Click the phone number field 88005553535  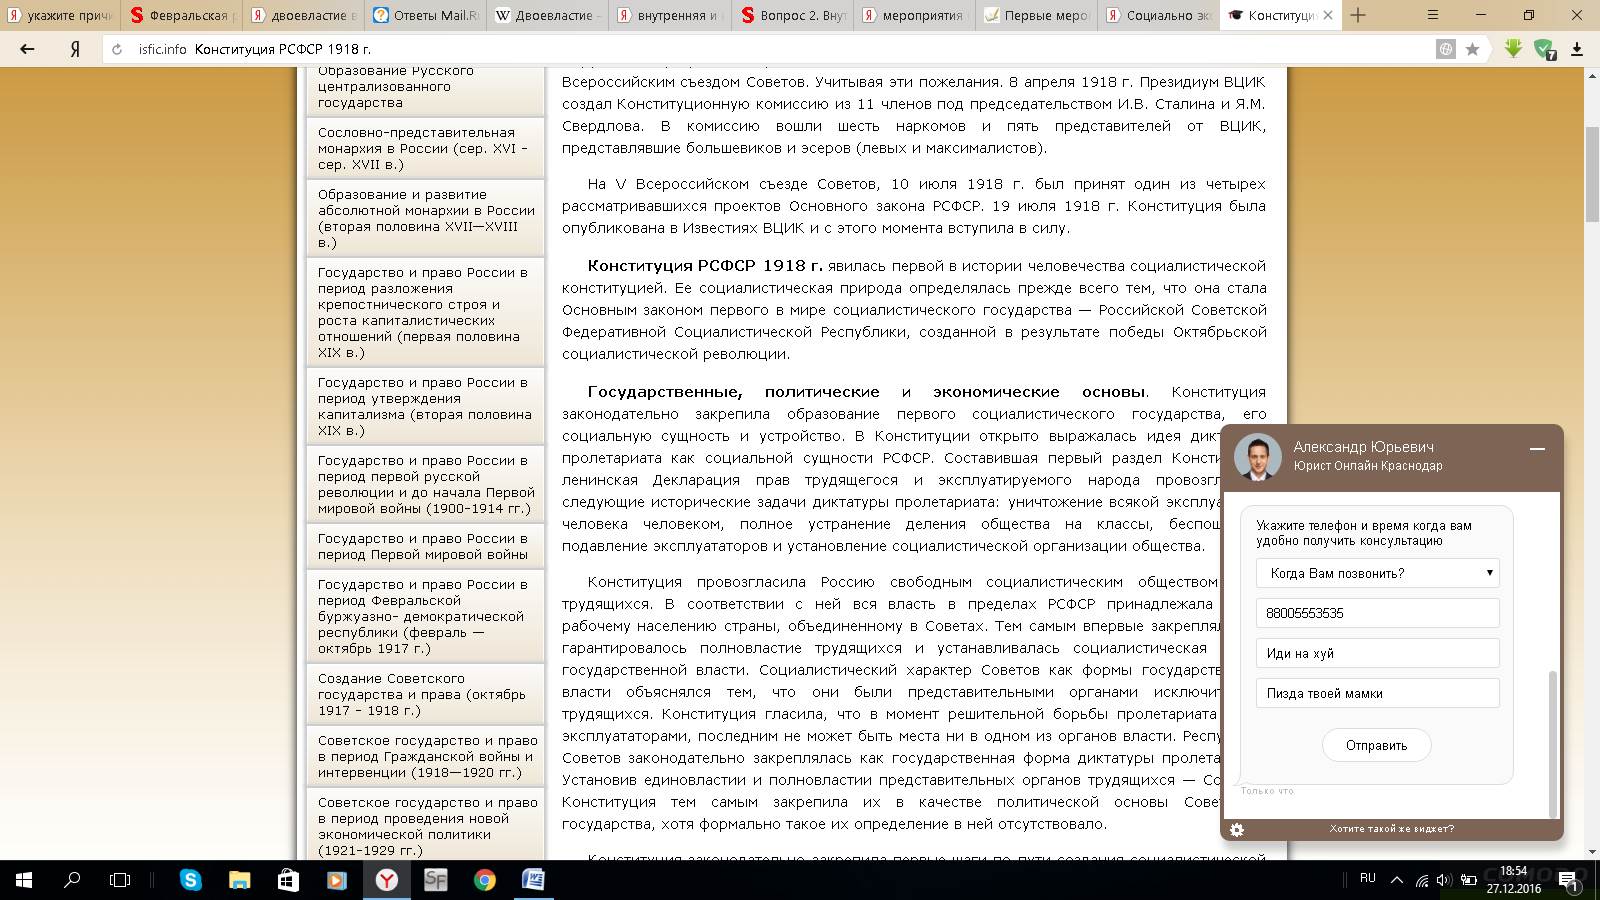1377,613
